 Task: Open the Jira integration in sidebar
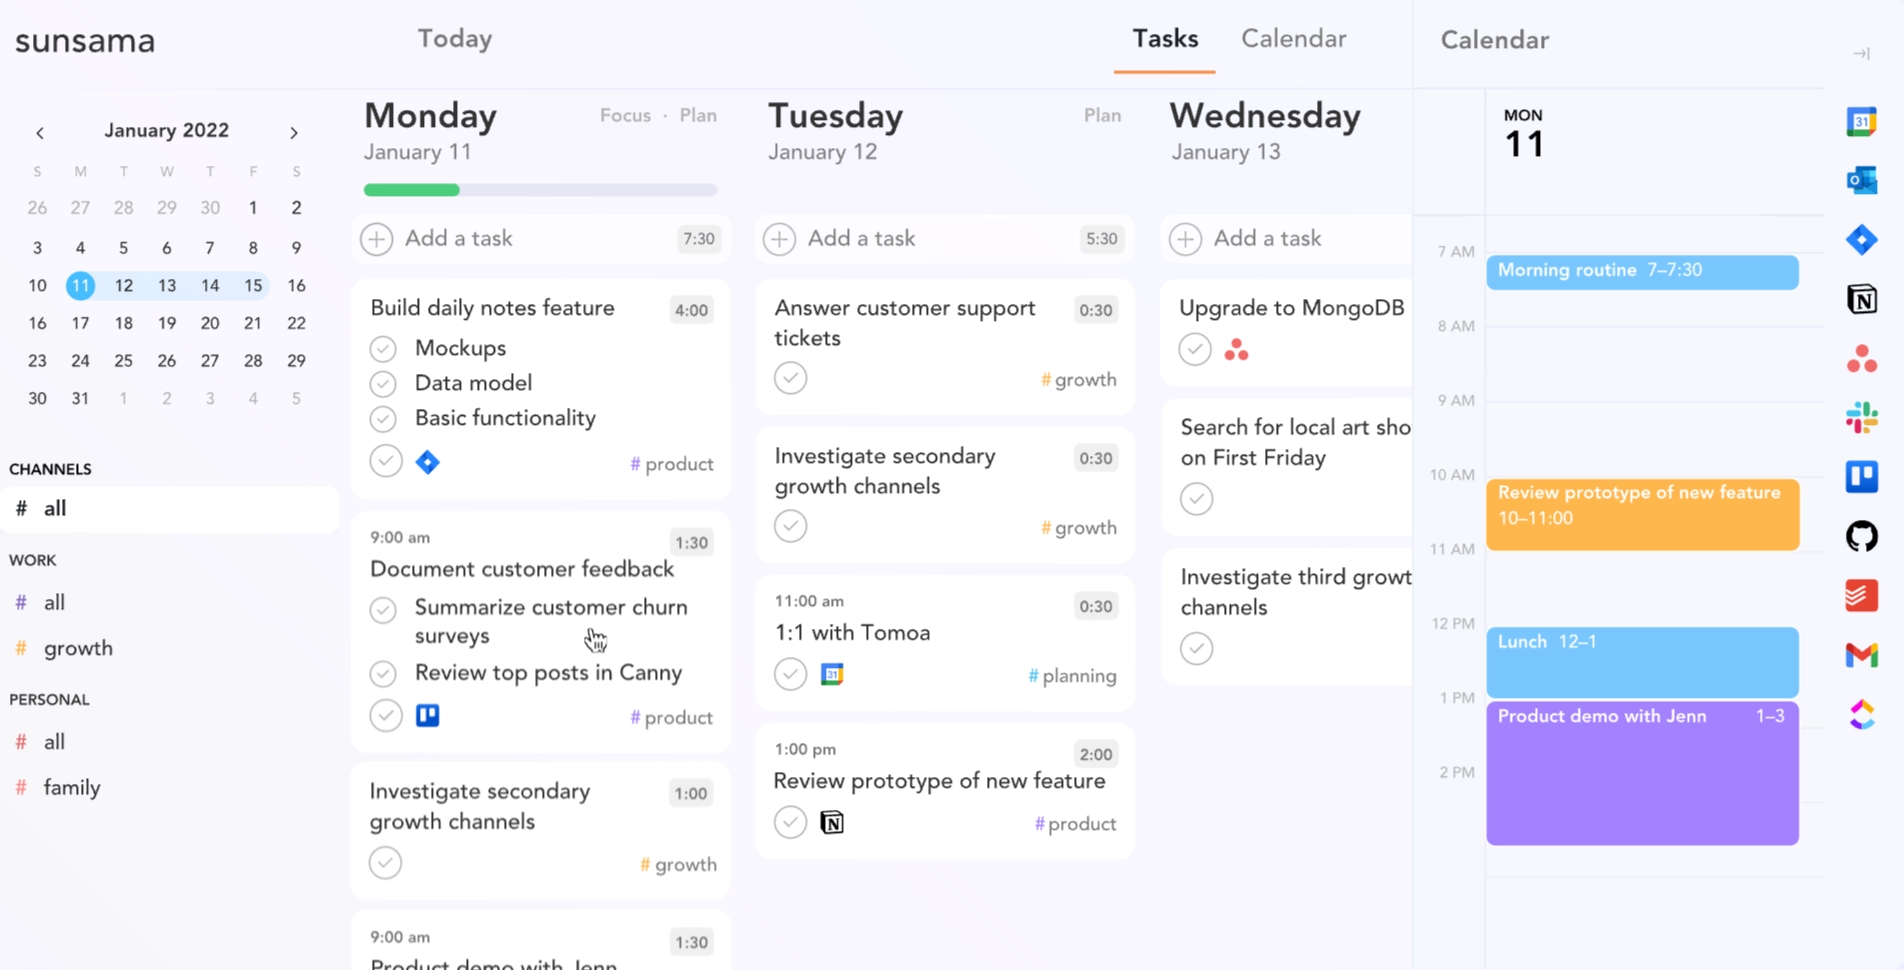[x=1861, y=240]
